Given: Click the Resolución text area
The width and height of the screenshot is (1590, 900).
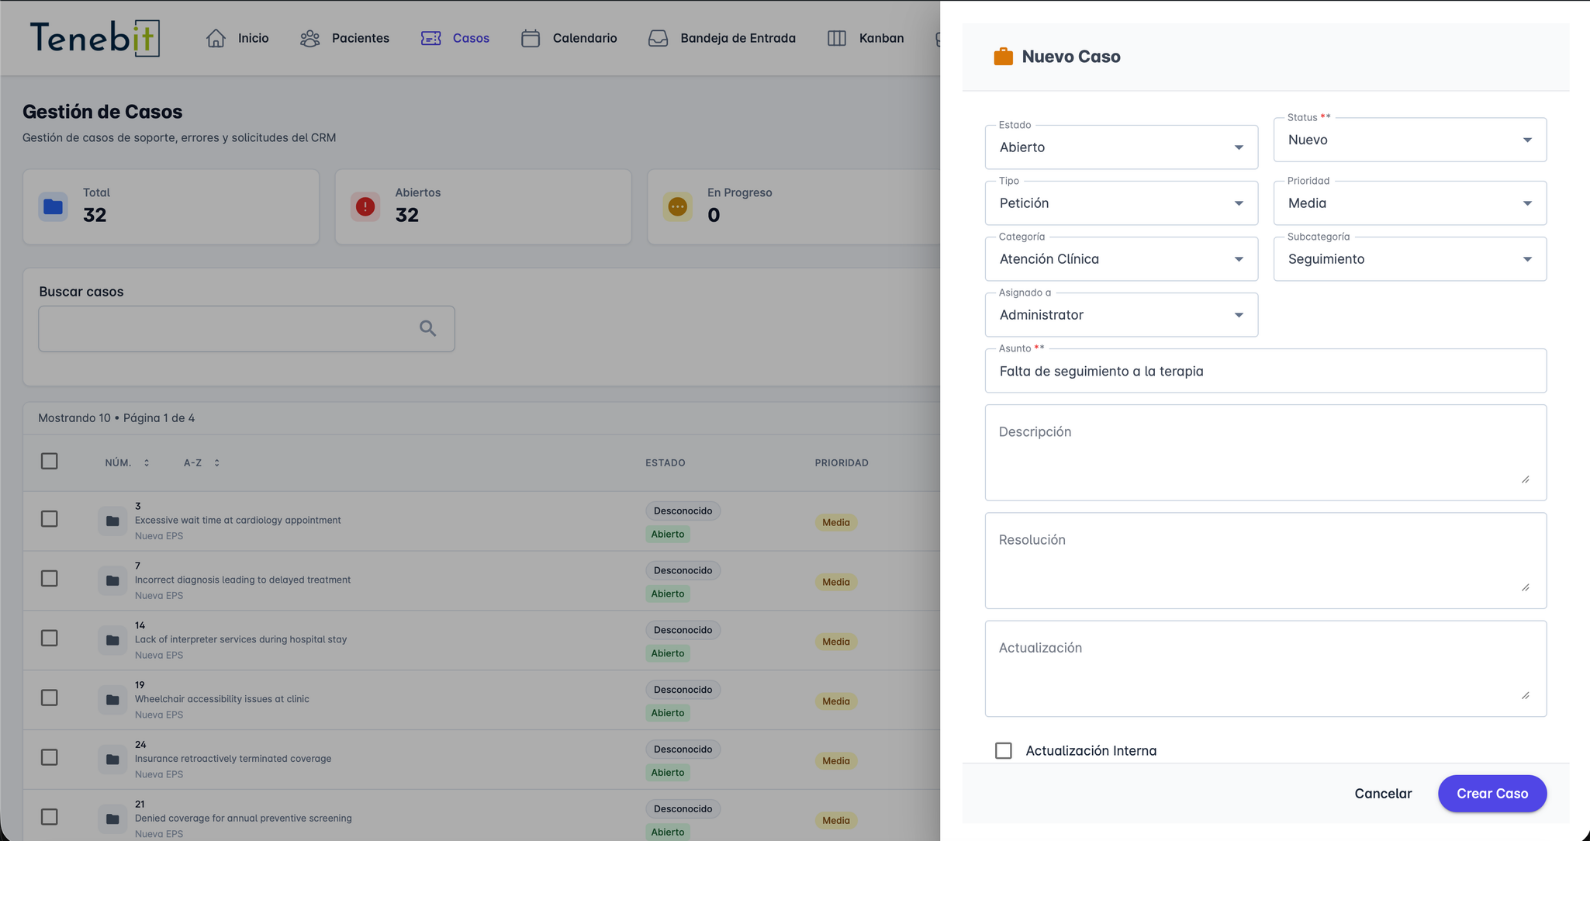Looking at the screenshot, I should pyautogui.click(x=1265, y=561).
